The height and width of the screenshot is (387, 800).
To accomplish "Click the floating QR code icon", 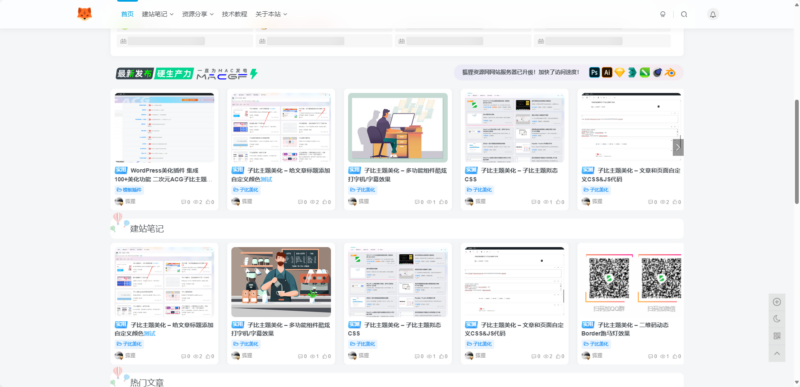I will [777, 336].
